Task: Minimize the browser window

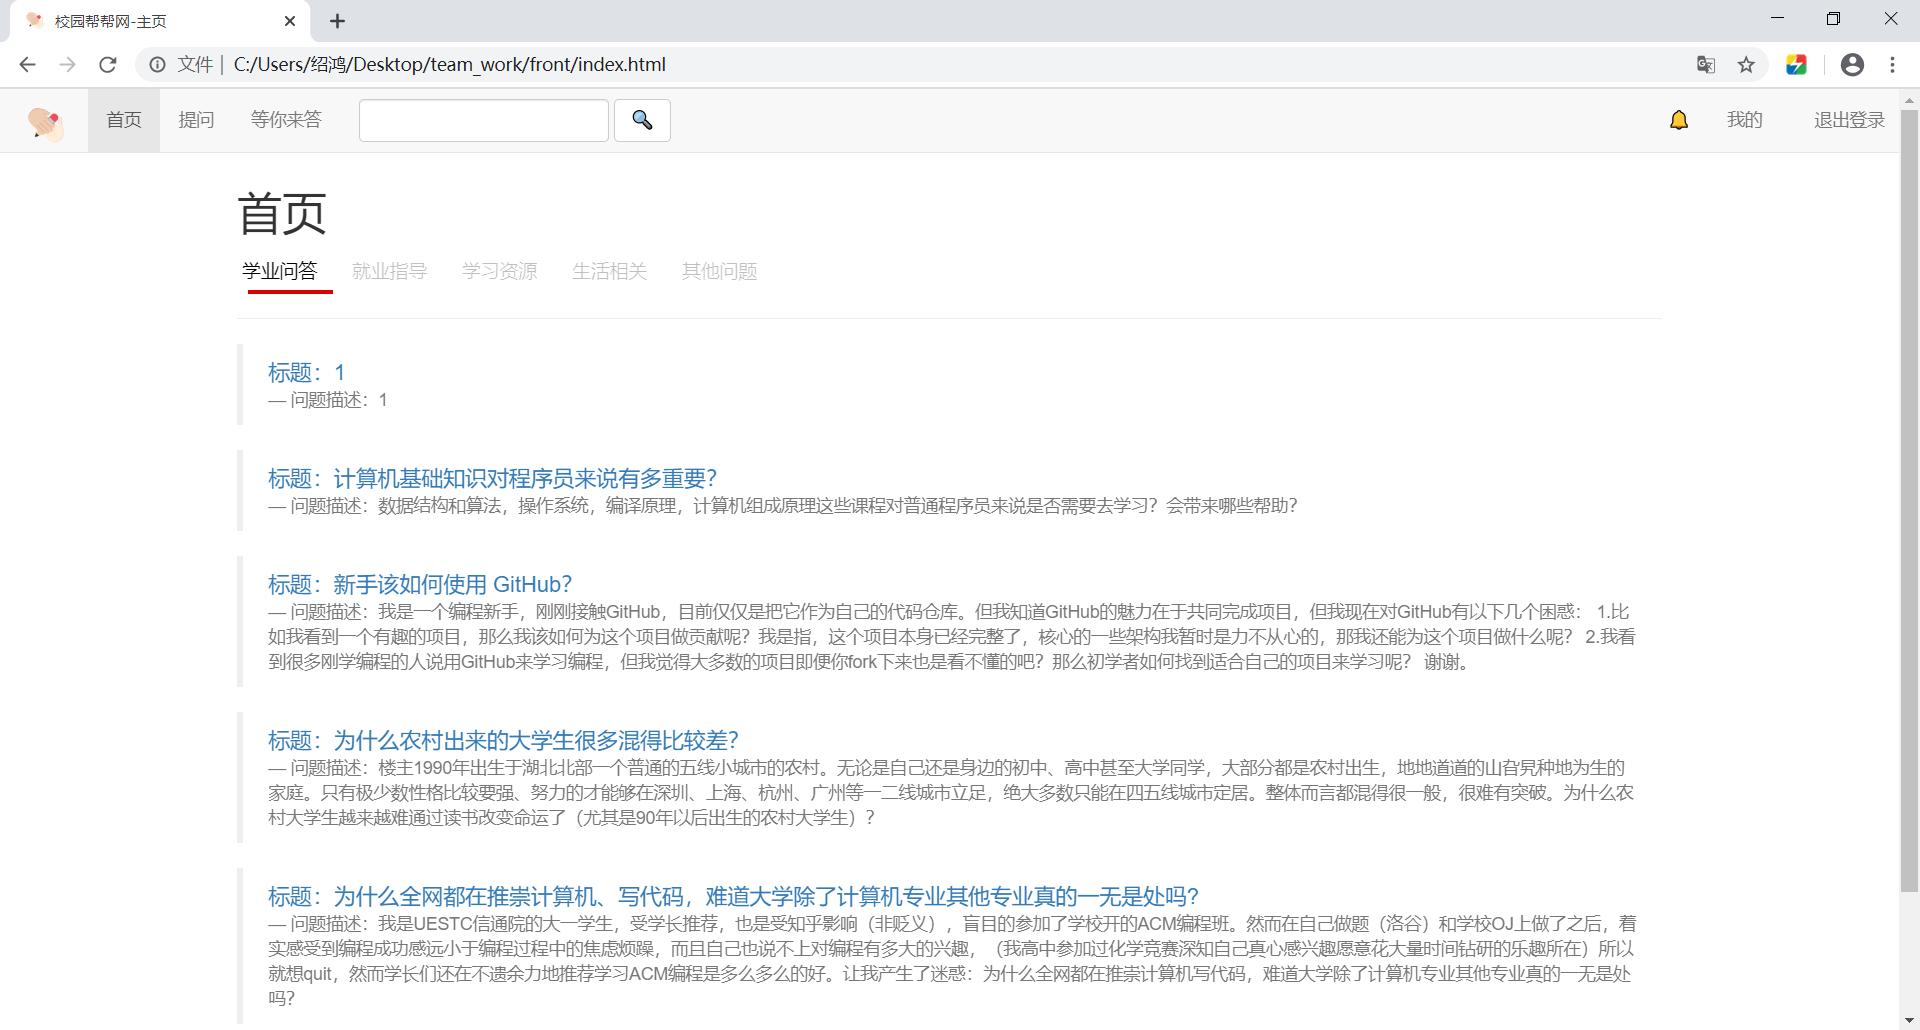Action: pyautogui.click(x=1777, y=19)
